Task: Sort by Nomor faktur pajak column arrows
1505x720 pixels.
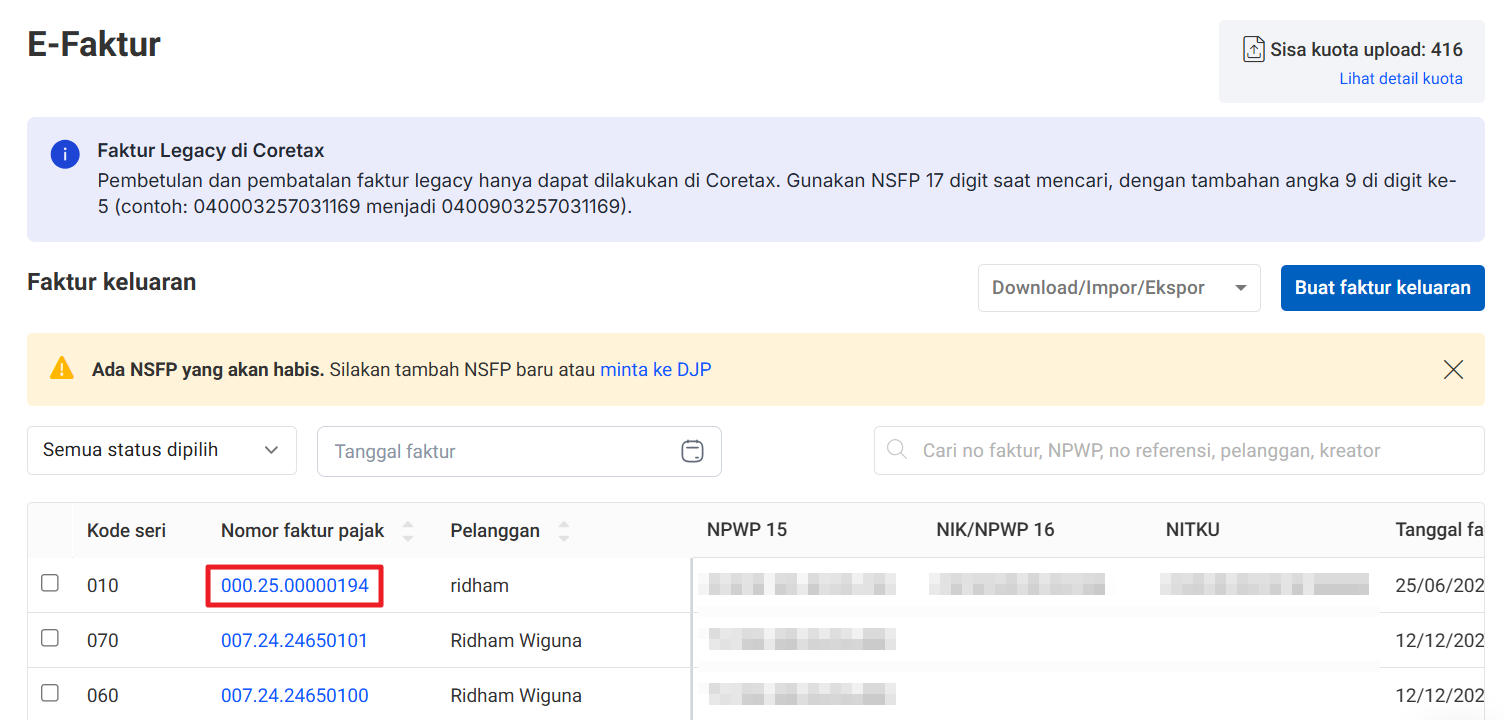Action: coord(407,530)
